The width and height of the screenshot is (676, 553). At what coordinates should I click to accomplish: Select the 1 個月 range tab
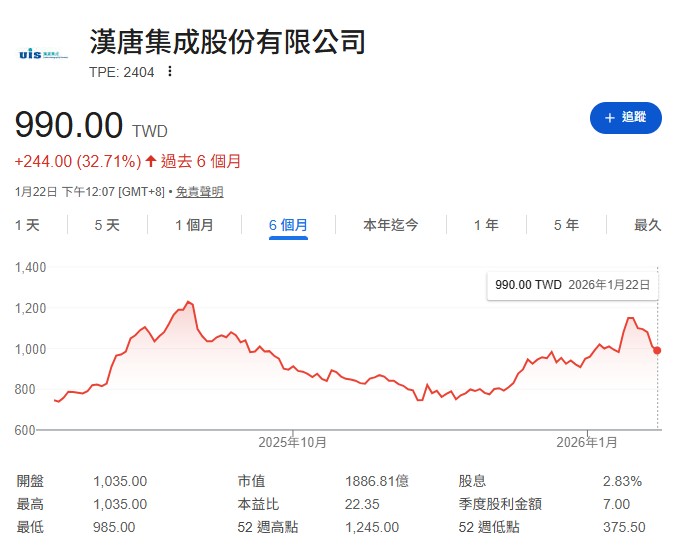[194, 225]
